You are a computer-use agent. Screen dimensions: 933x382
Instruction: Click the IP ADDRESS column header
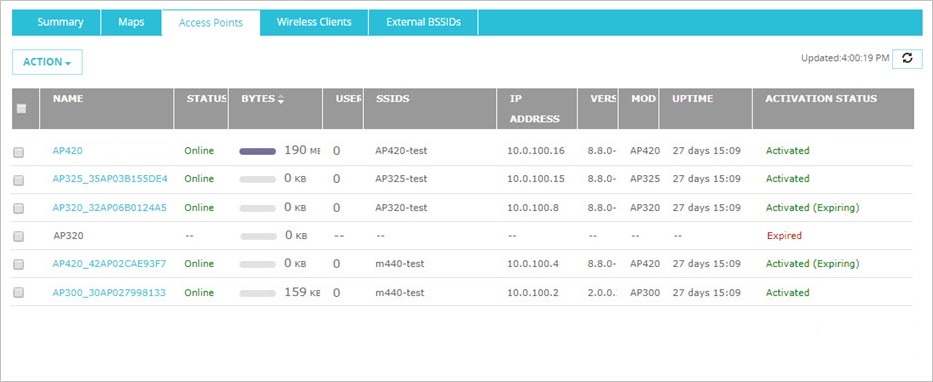coord(534,109)
